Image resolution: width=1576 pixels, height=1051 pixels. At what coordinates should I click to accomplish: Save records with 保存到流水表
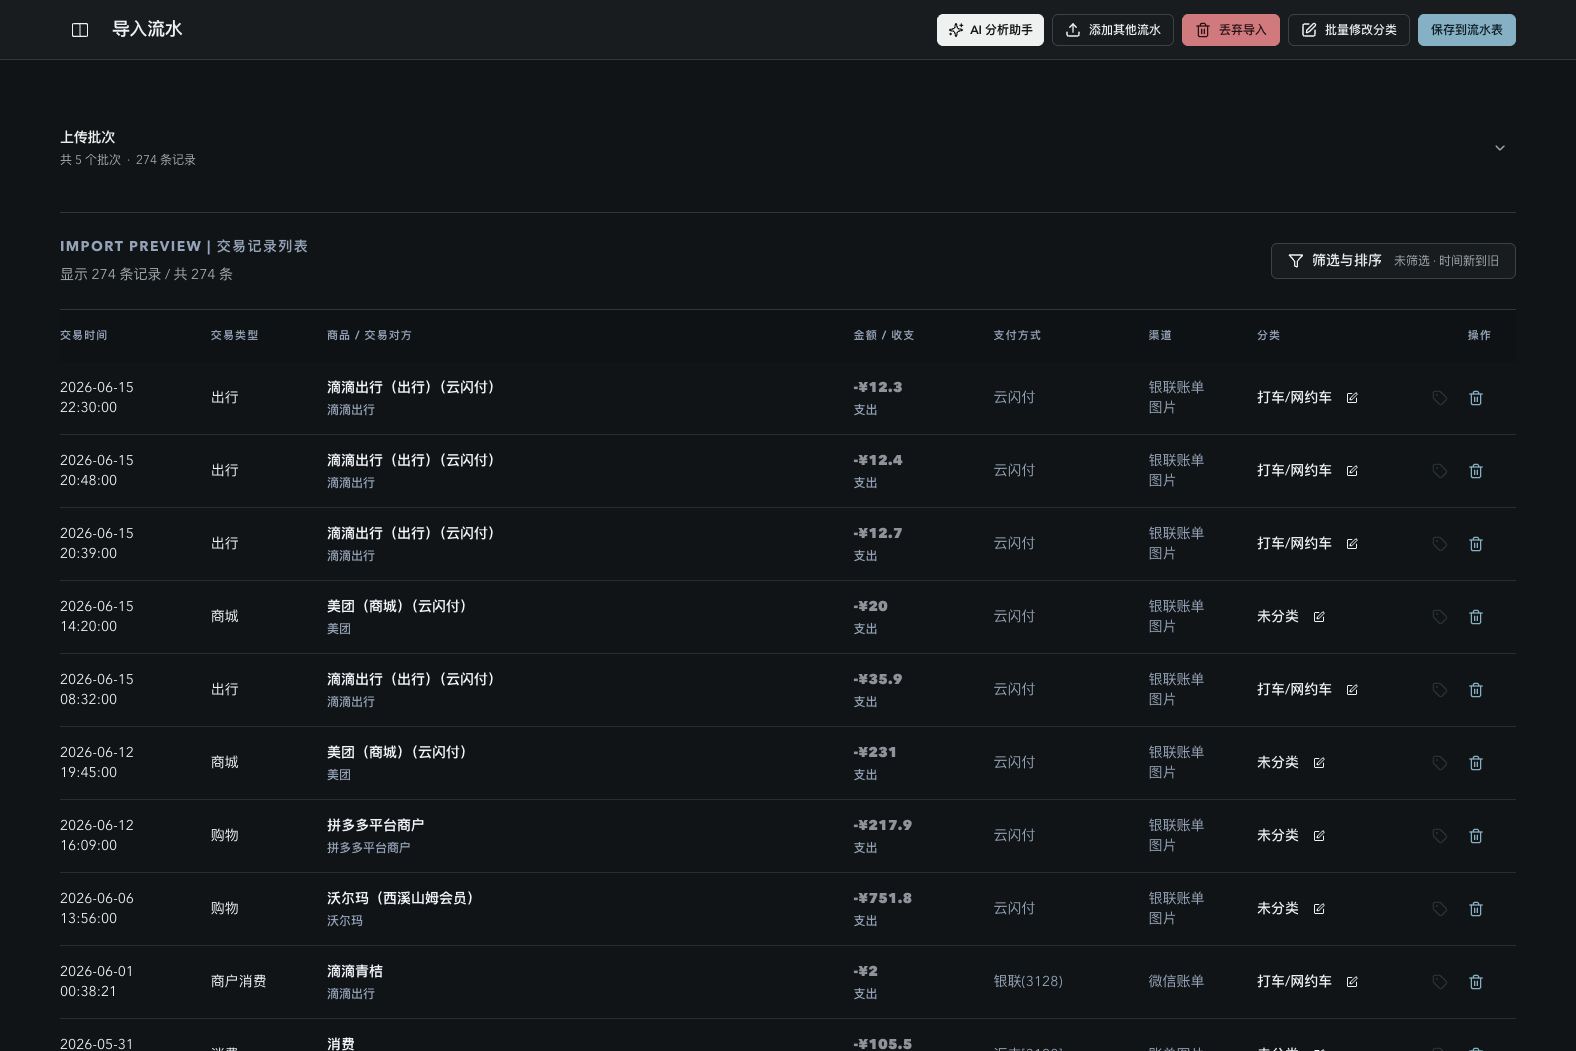[x=1466, y=30]
